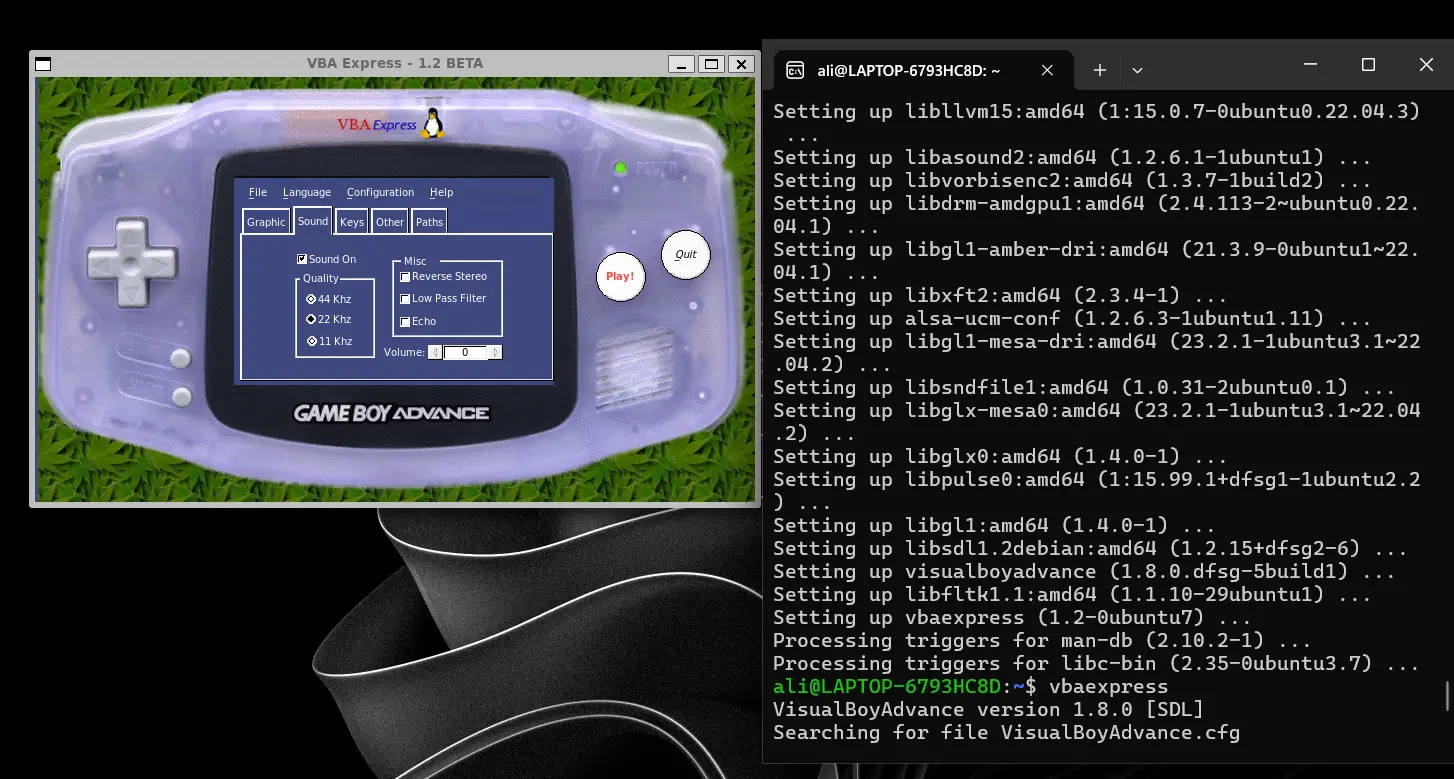Click the VBA Express window menu icon
This screenshot has width=1454, height=779.
point(43,64)
